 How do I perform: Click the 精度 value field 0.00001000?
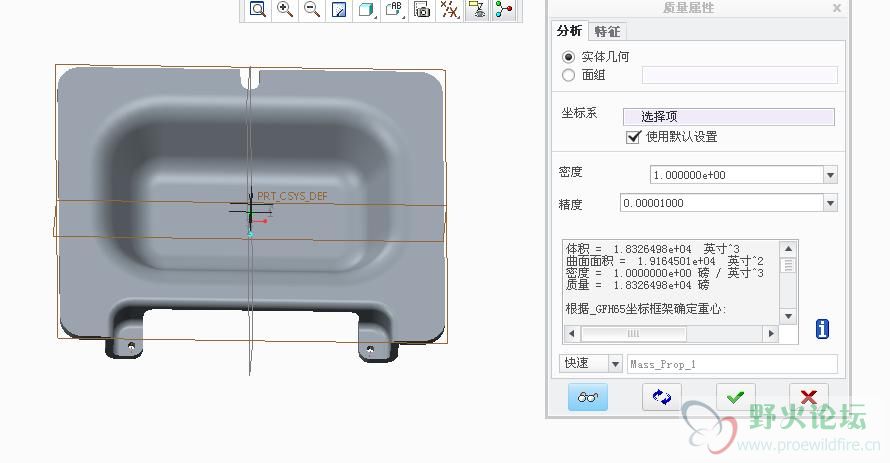coord(721,203)
